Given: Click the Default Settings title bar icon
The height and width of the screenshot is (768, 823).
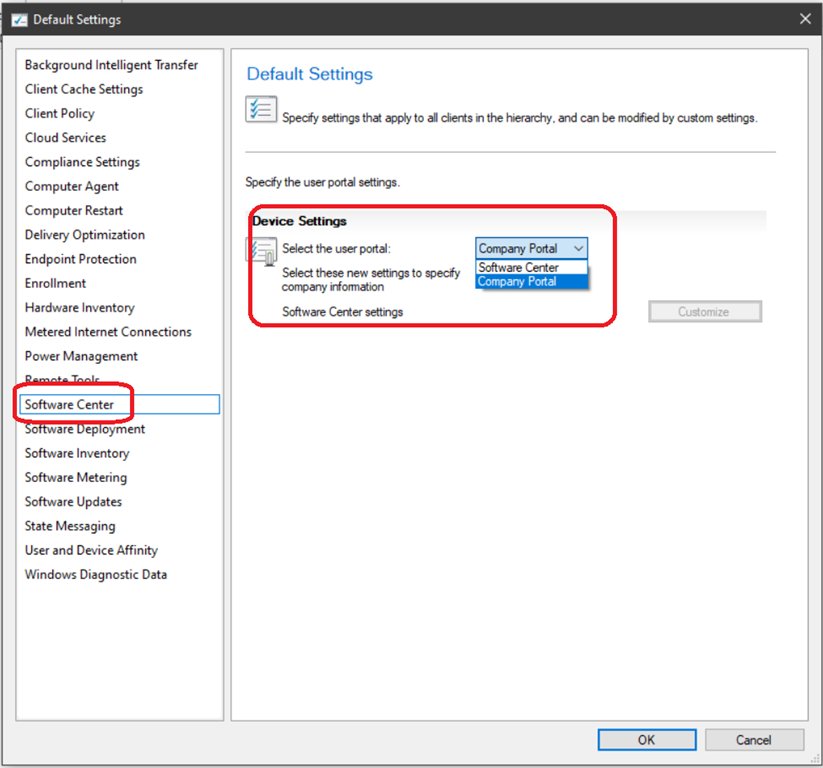Looking at the screenshot, I should [18, 19].
